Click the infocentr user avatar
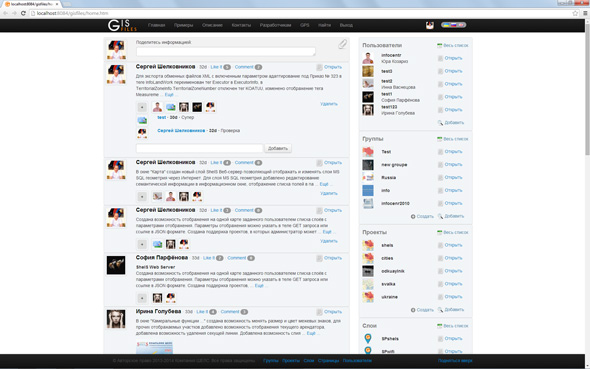 coord(368,58)
